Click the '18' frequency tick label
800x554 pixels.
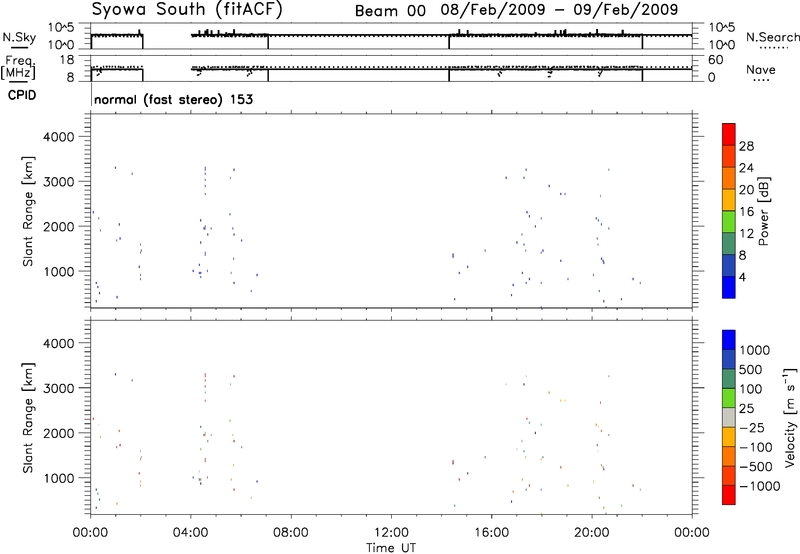(67, 60)
